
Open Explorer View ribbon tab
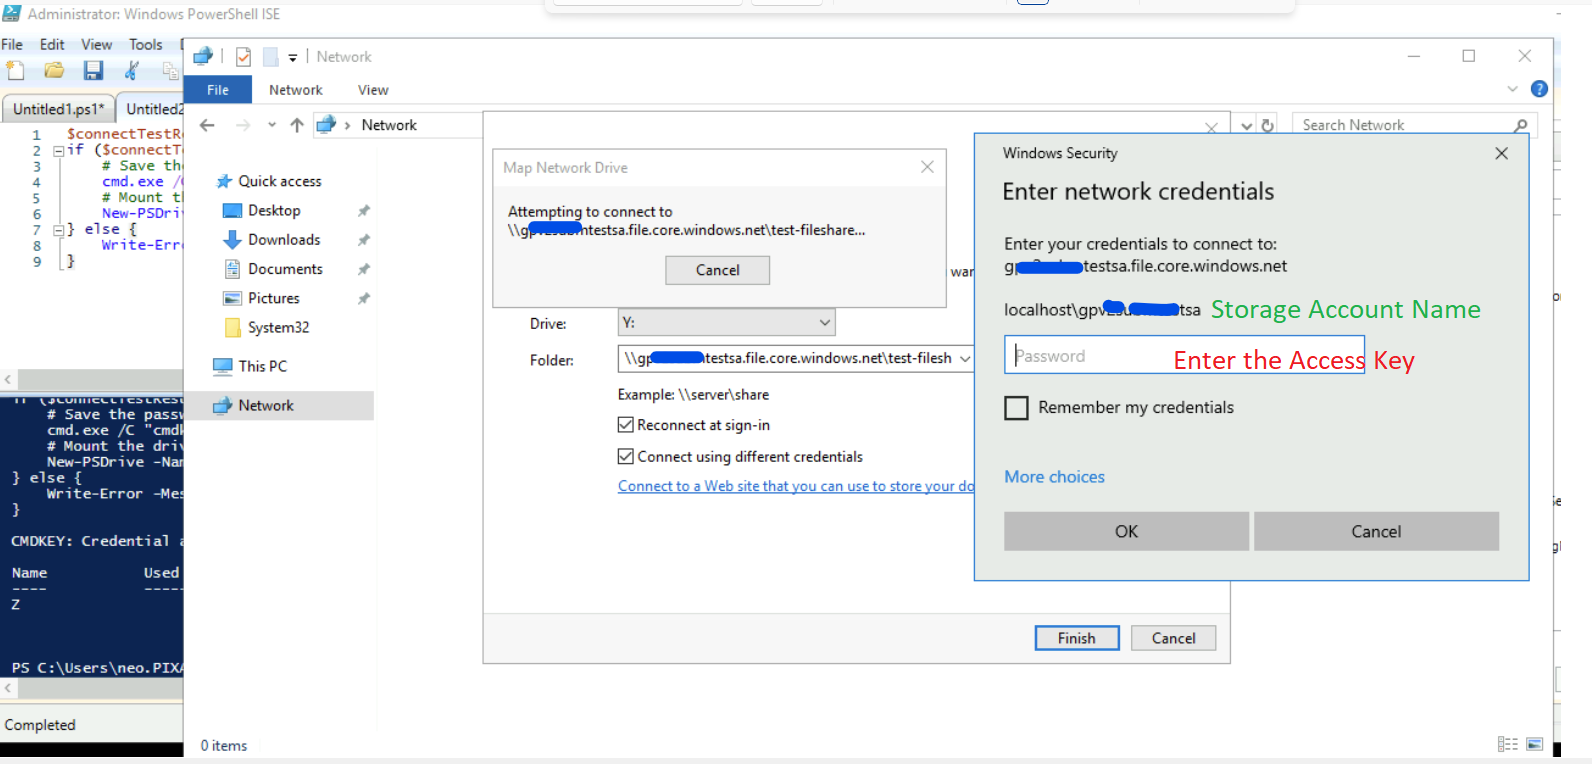click(x=373, y=89)
